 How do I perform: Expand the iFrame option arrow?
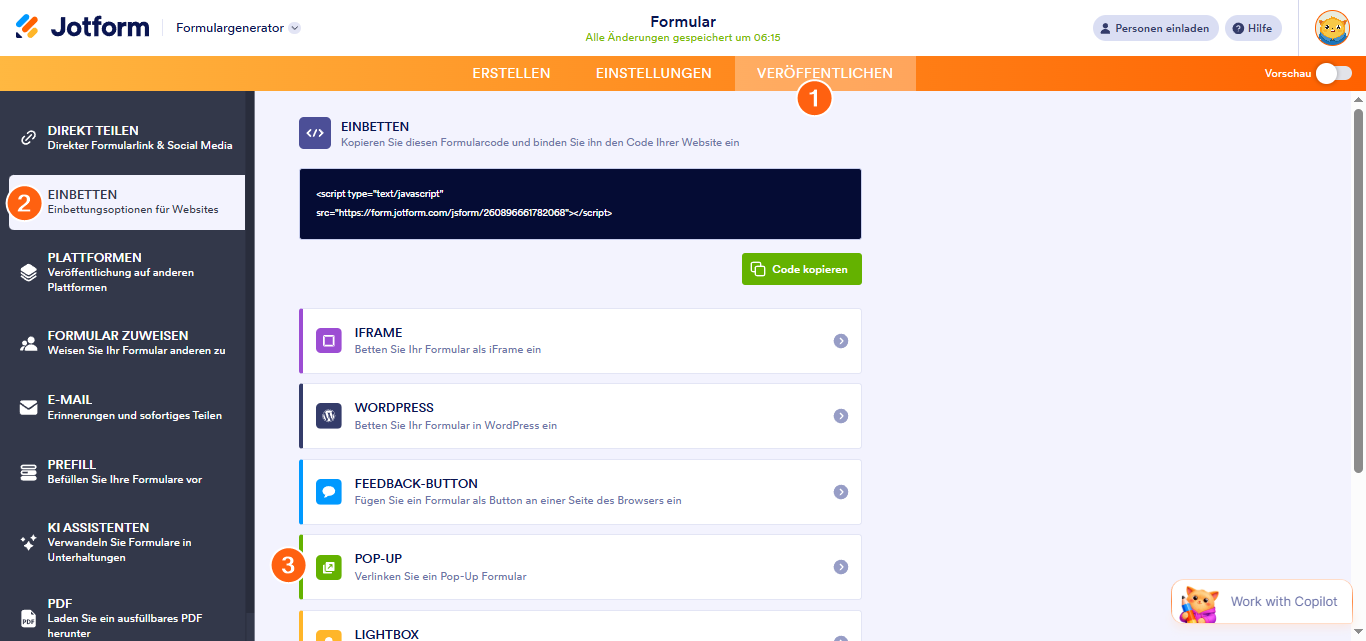(841, 340)
